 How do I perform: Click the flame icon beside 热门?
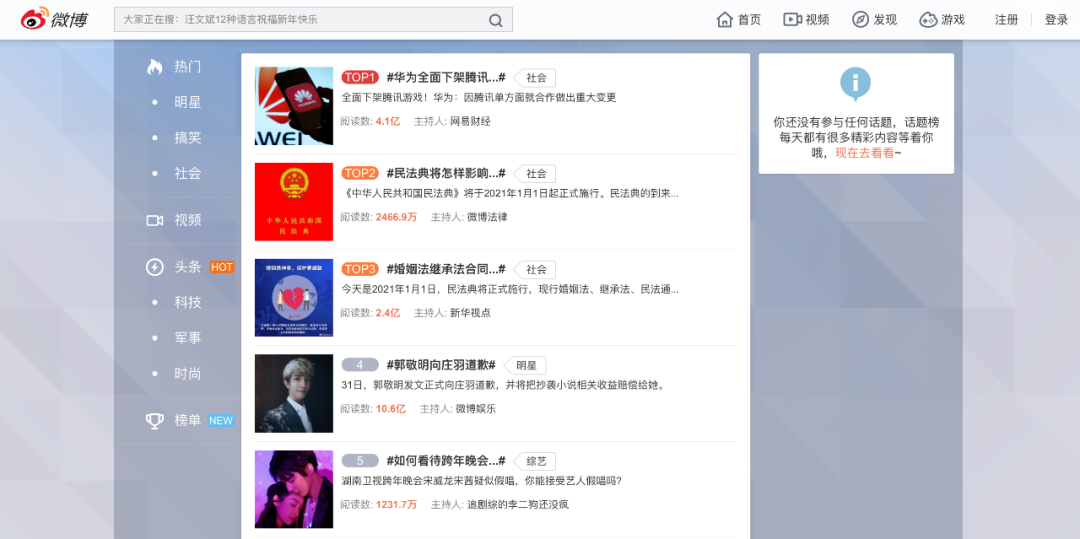pyautogui.click(x=154, y=67)
